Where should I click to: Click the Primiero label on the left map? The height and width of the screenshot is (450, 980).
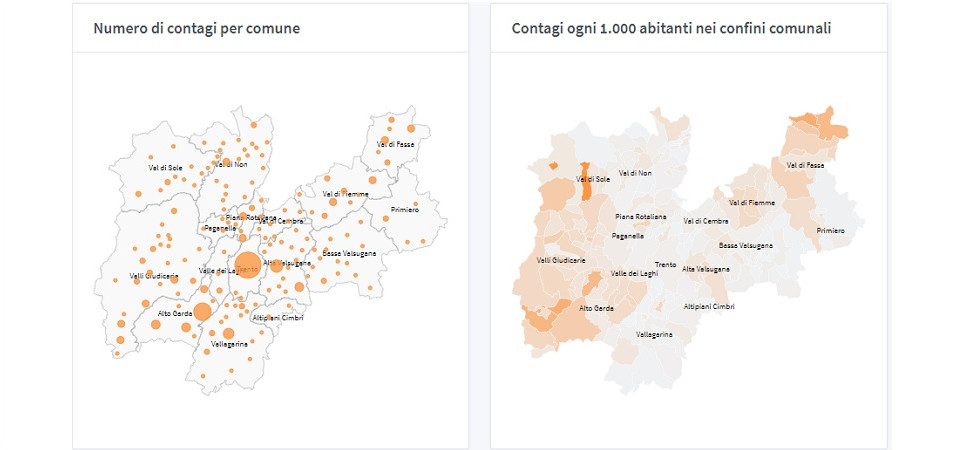[x=404, y=209]
